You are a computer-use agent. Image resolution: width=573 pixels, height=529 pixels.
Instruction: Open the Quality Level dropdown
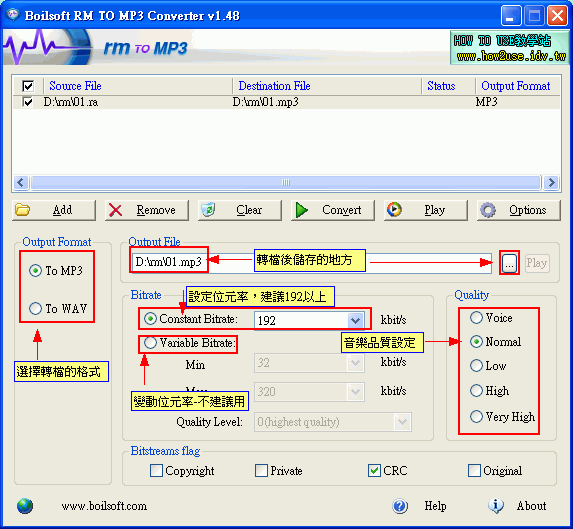coord(402,422)
